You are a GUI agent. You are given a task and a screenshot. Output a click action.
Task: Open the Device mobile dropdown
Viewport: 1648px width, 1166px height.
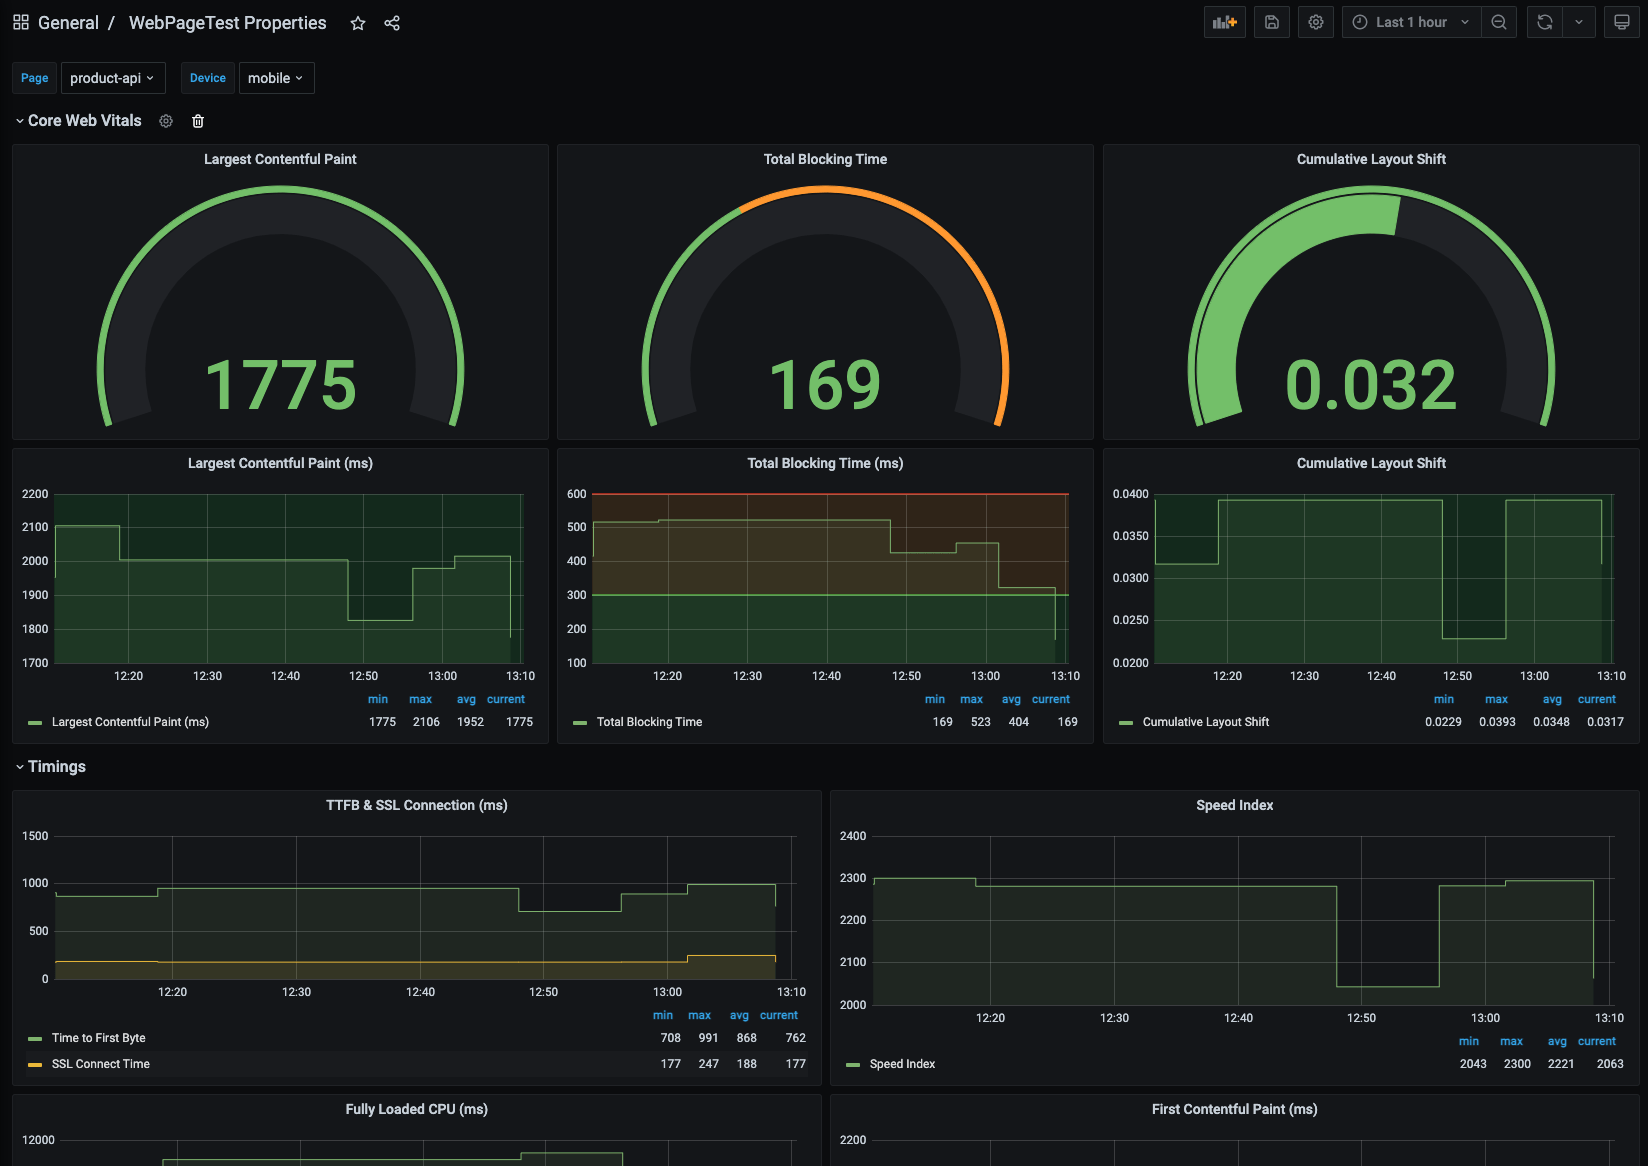pos(276,78)
